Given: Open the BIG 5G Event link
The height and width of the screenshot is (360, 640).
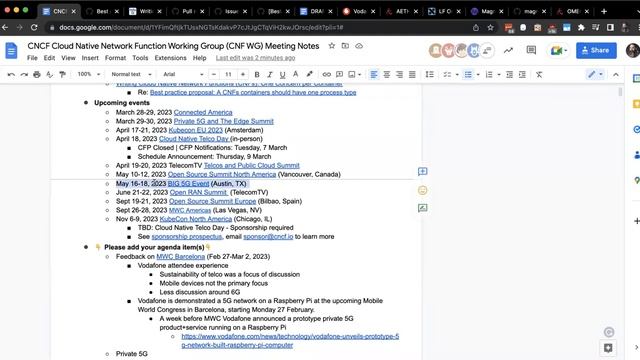Looking at the screenshot, I should pos(189,184).
